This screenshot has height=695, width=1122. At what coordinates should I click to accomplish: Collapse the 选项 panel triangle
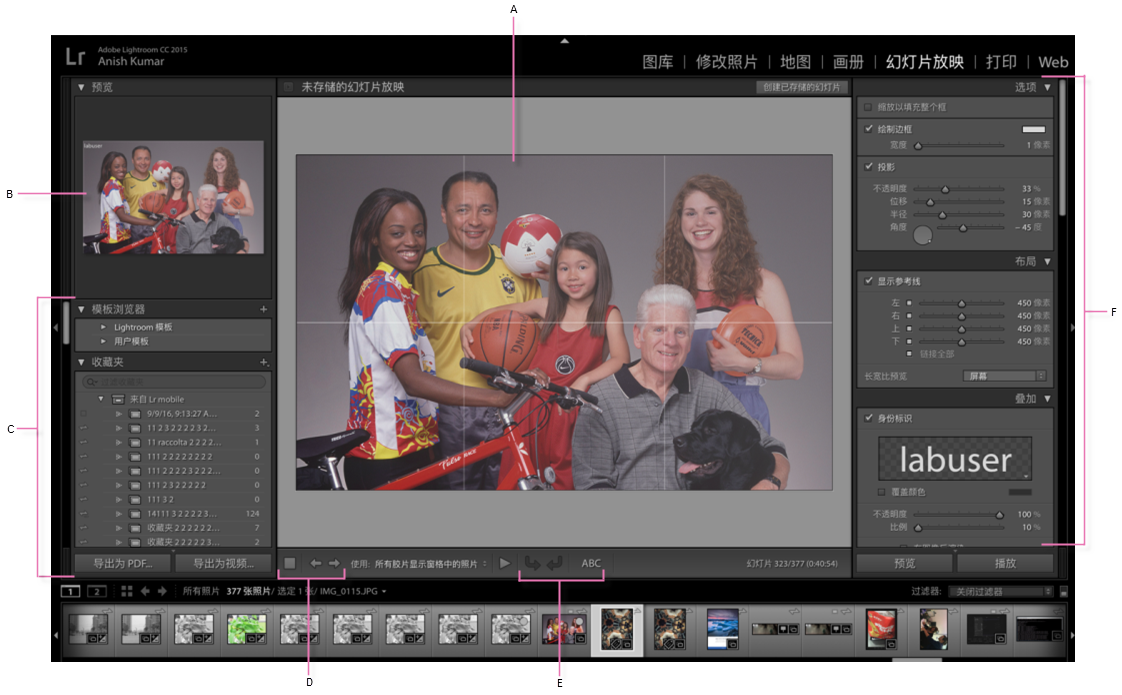(x=1048, y=87)
